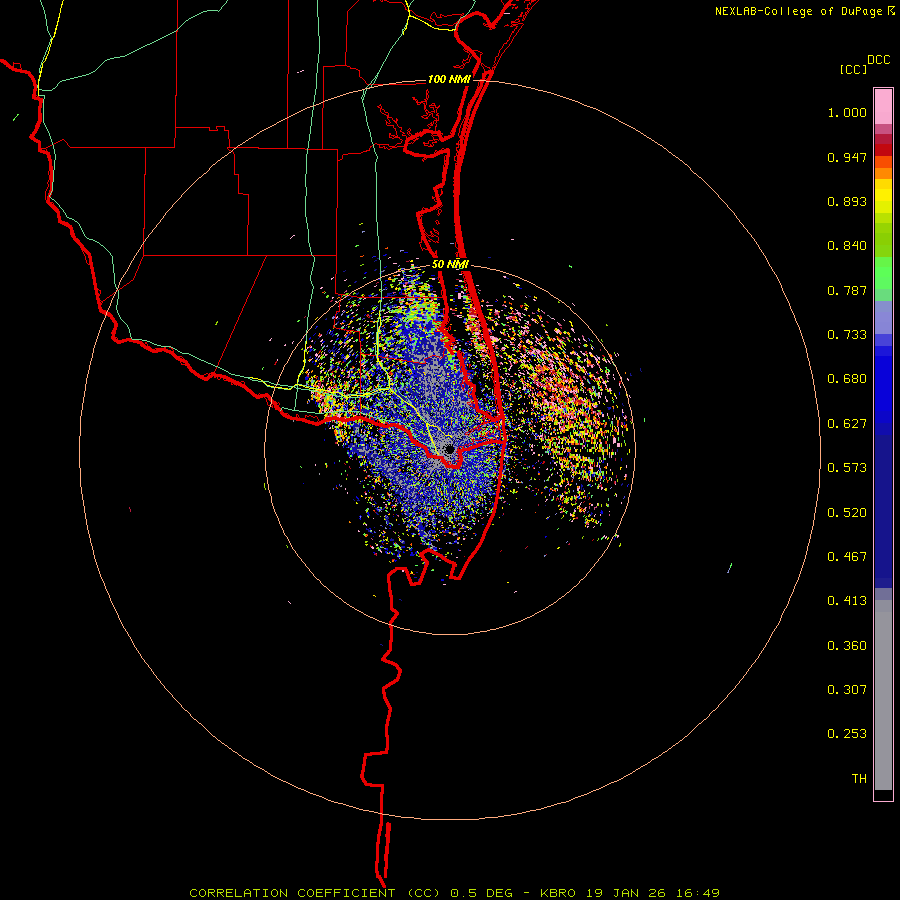This screenshot has width=900, height=900.
Task: Click the KBRO station ID in caption
Action: pyautogui.click(x=560, y=893)
